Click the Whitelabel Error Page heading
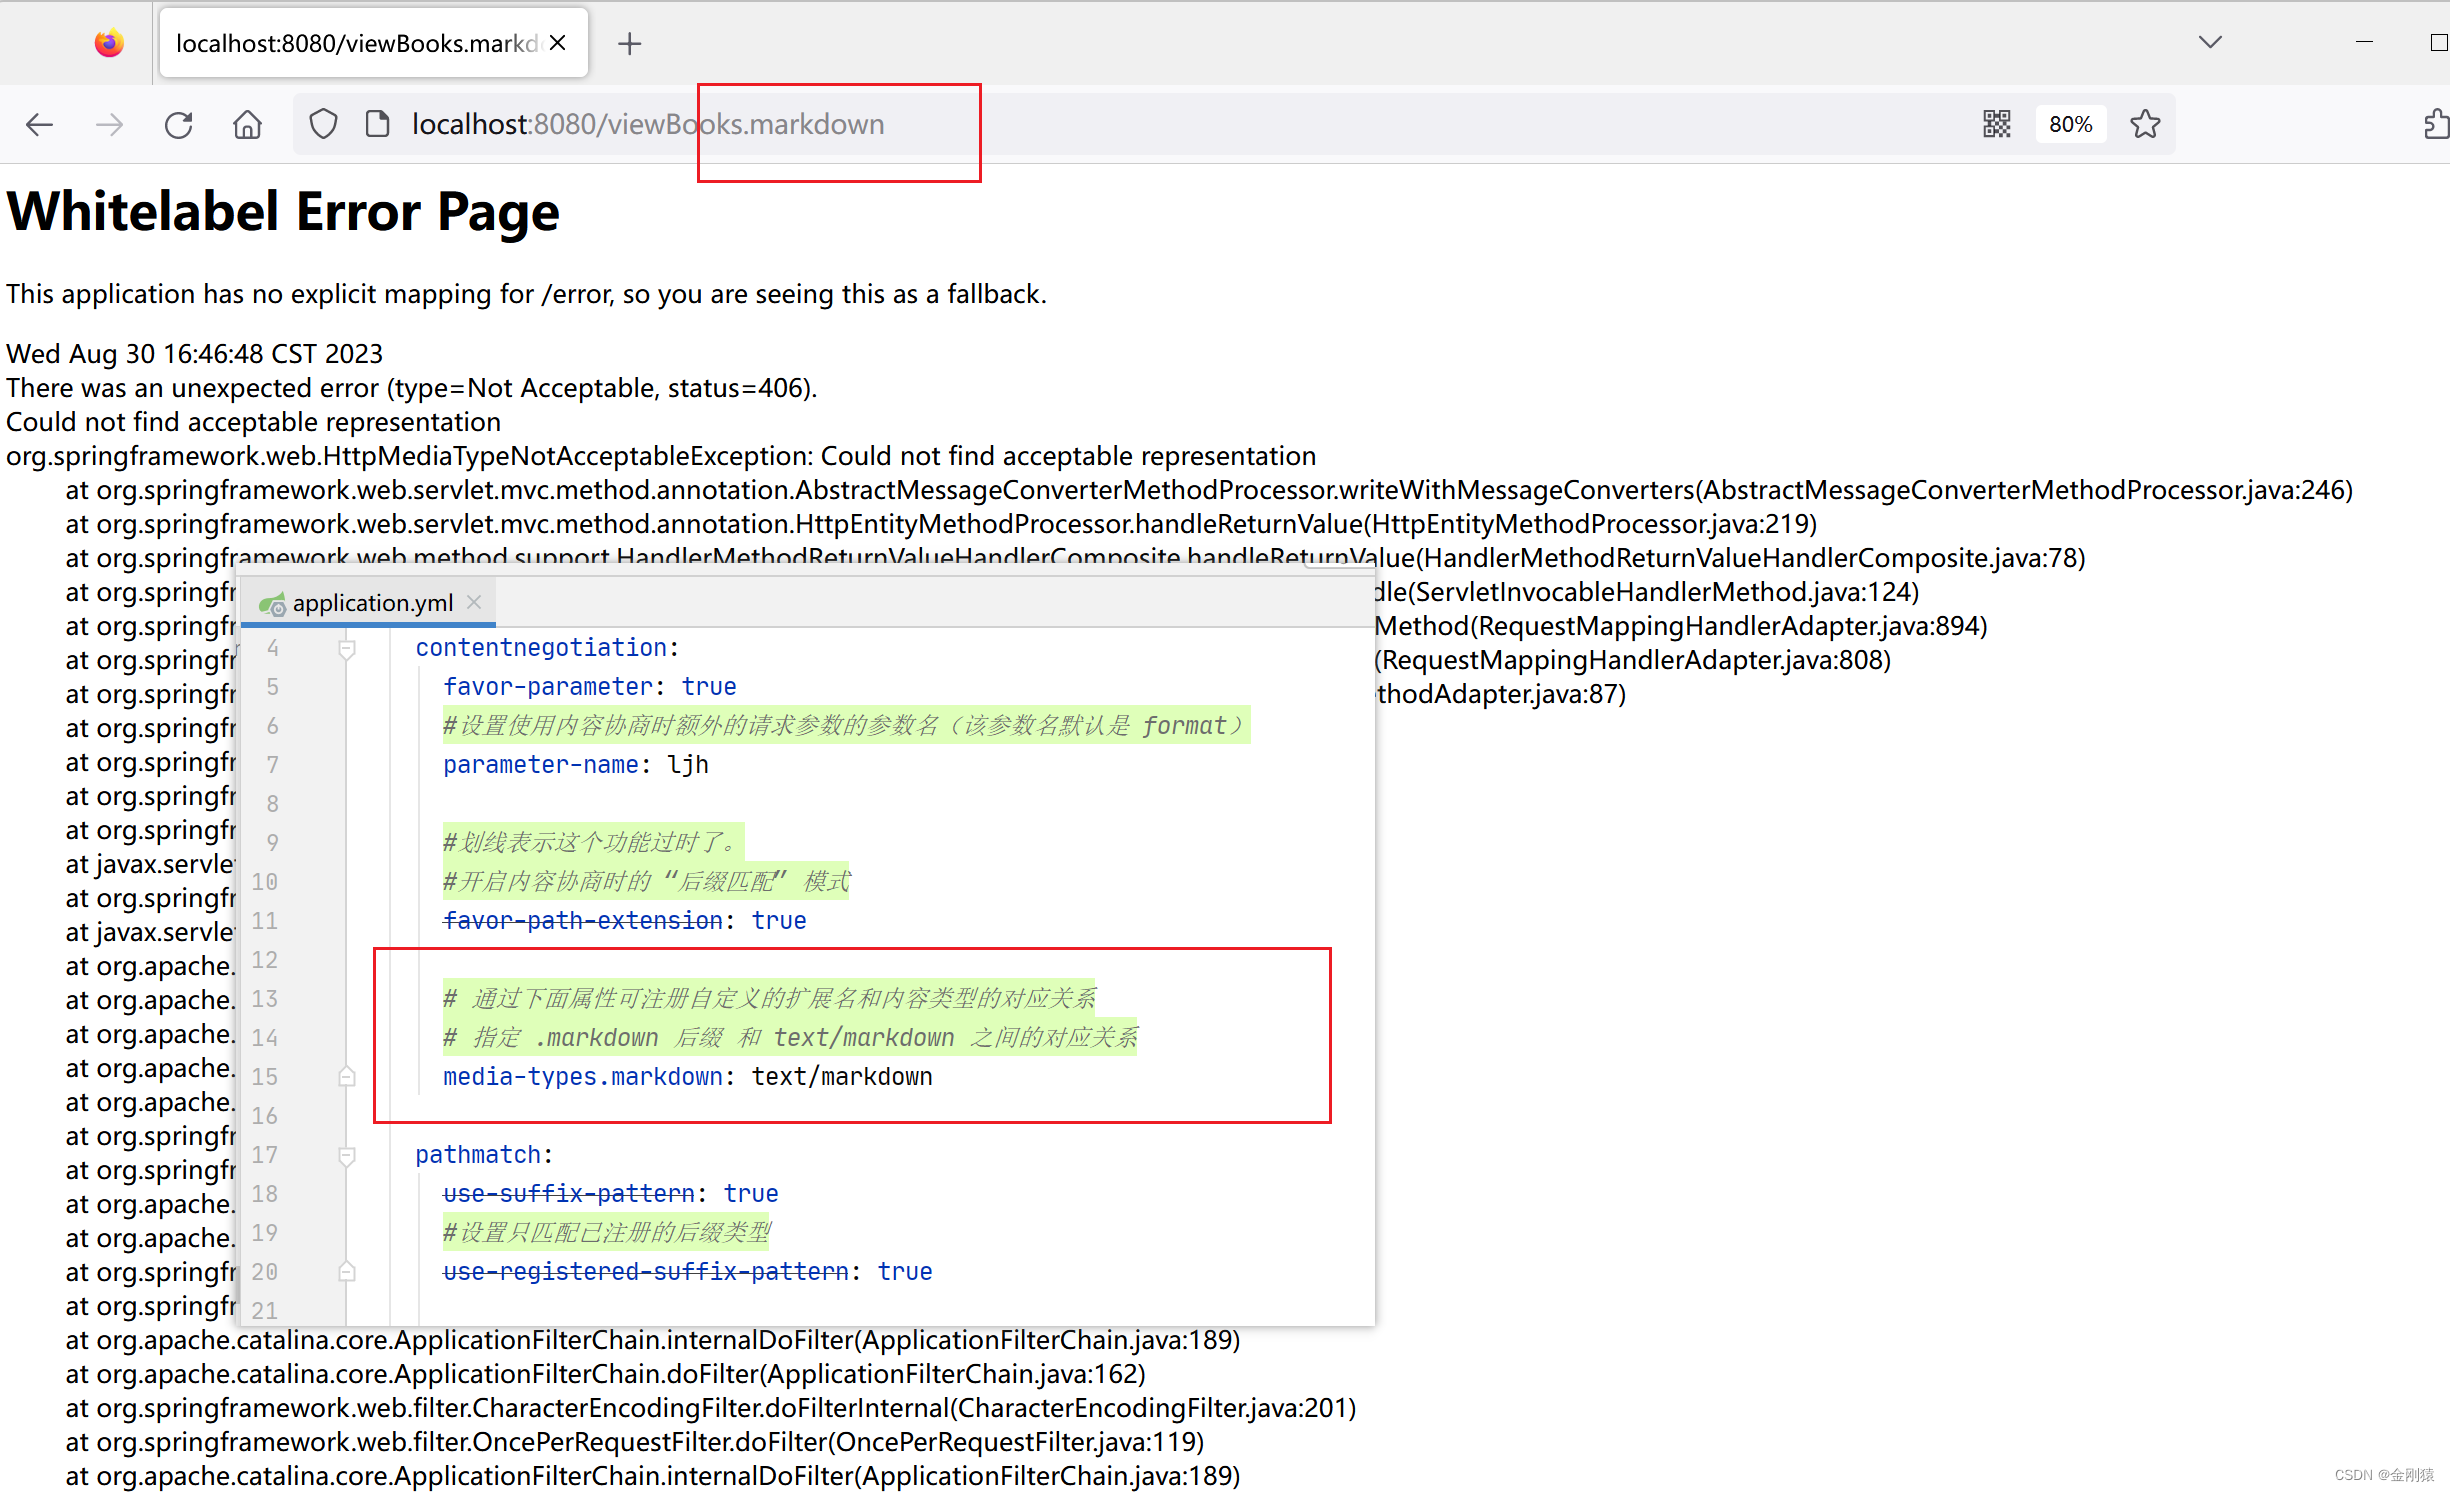The image size is (2450, 1492). (283, 212)
